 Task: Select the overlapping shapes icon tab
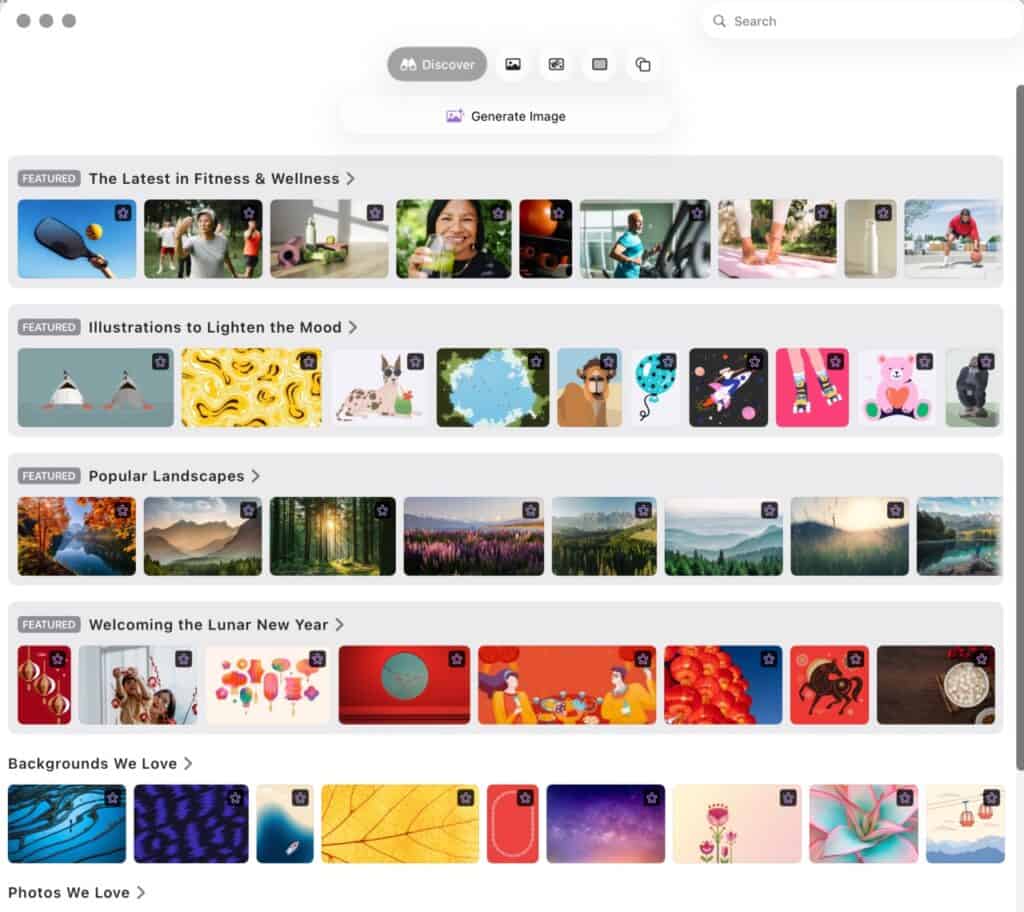tap(643, 64)
